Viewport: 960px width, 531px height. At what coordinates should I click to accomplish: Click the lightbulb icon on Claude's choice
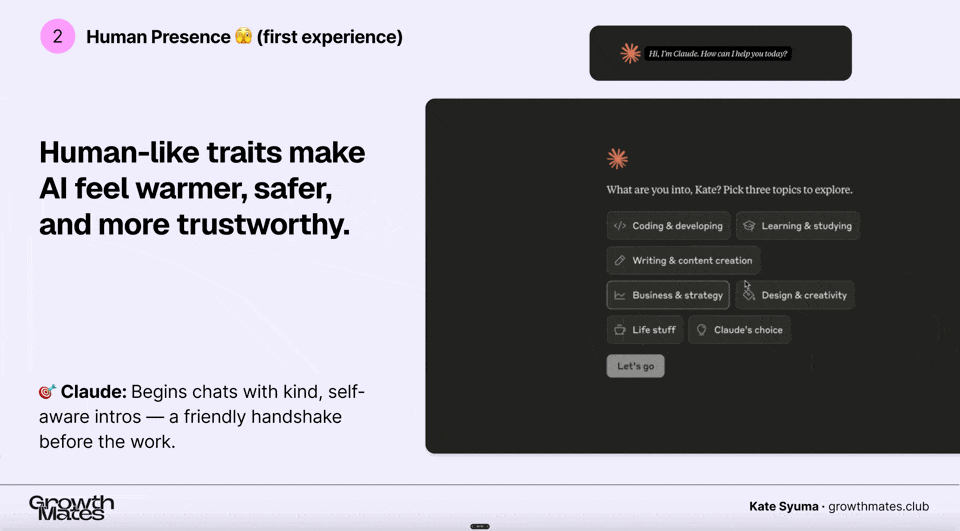(702, 330)
